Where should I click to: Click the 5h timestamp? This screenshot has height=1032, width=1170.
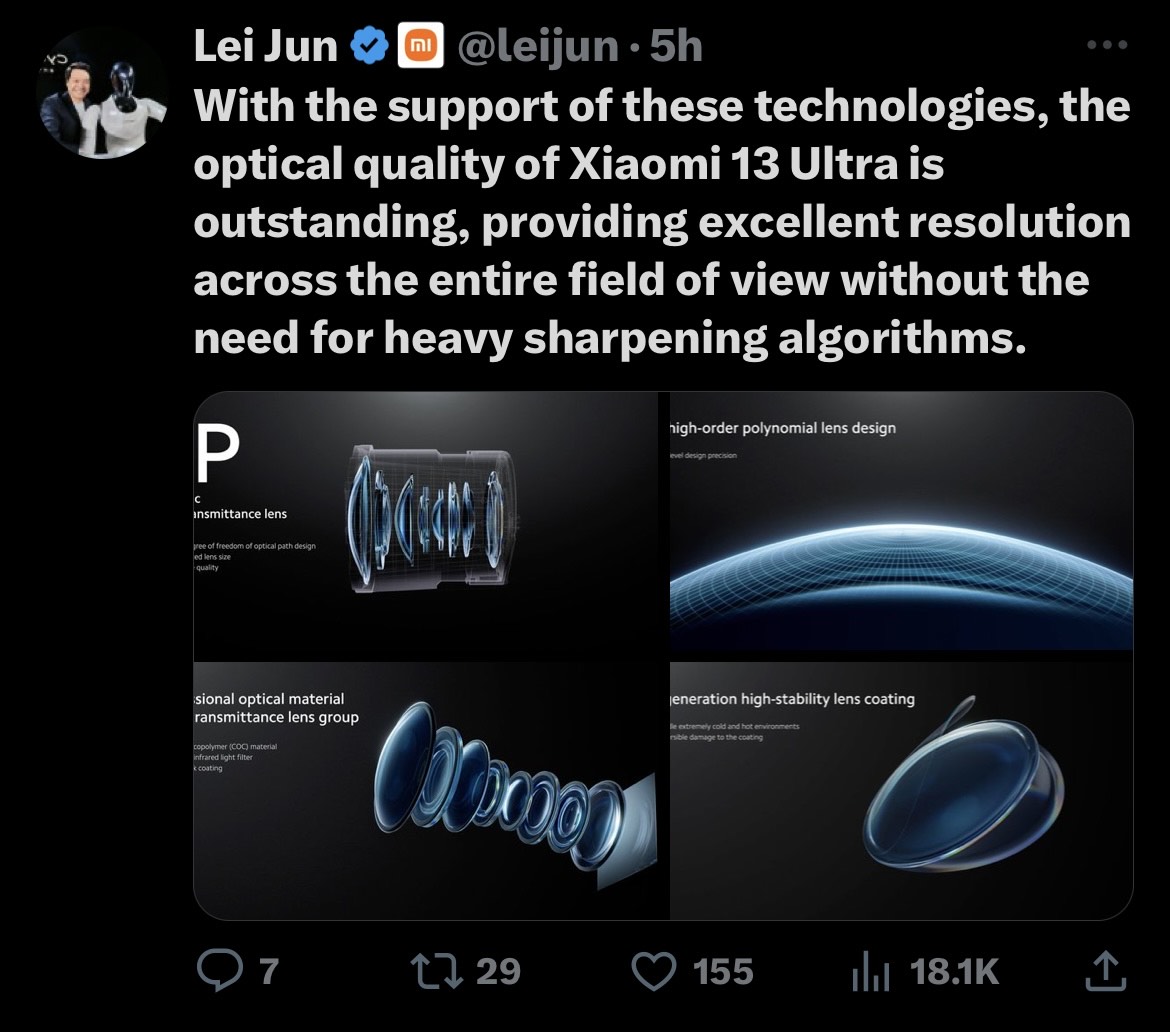point(677,47)
